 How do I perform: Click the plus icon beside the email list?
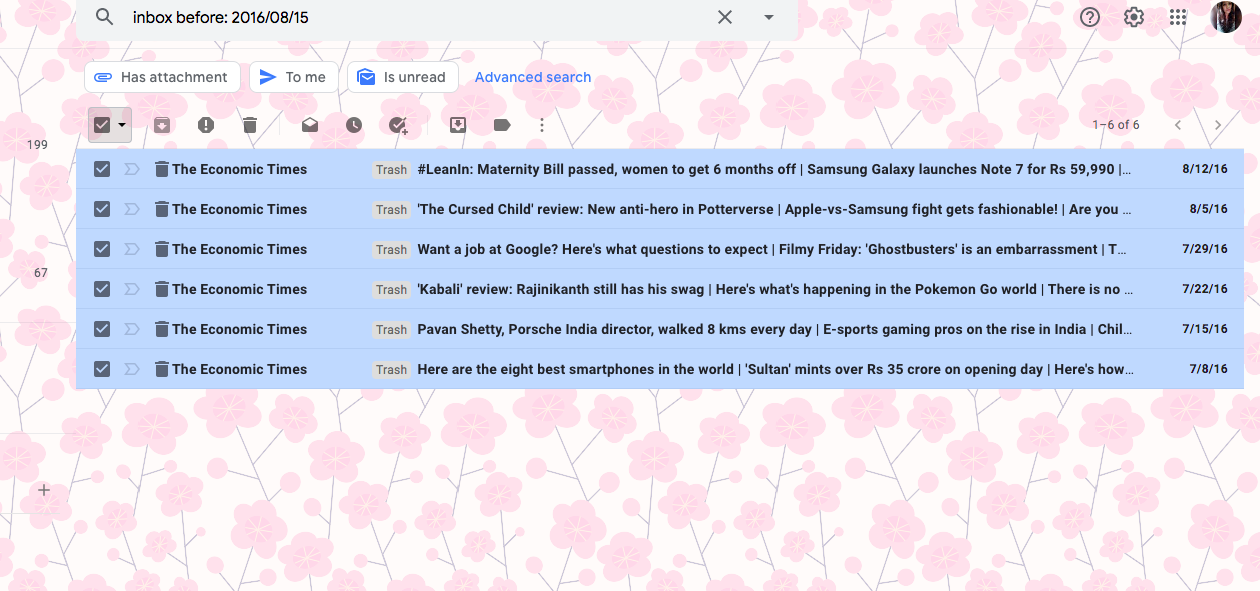point(44,490)
